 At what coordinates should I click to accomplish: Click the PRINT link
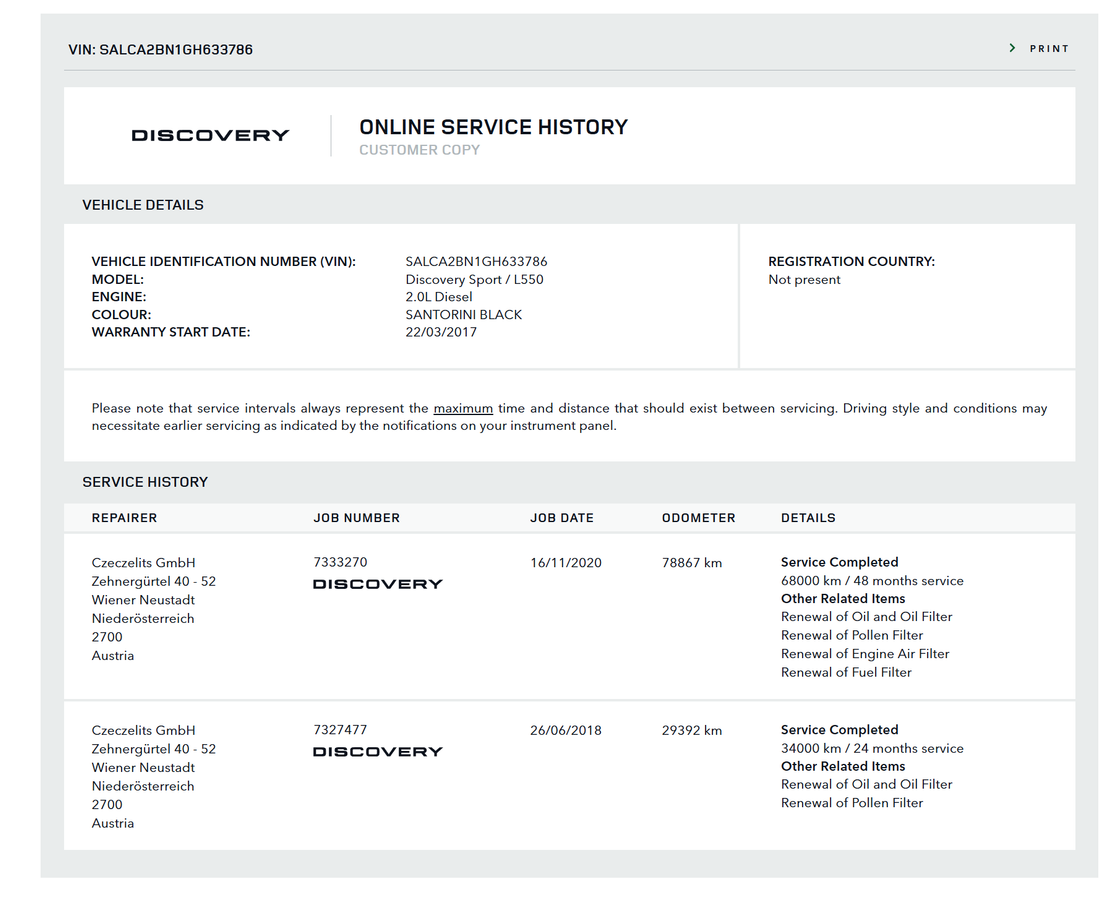pyautogui.click(x=1049, y=49)
